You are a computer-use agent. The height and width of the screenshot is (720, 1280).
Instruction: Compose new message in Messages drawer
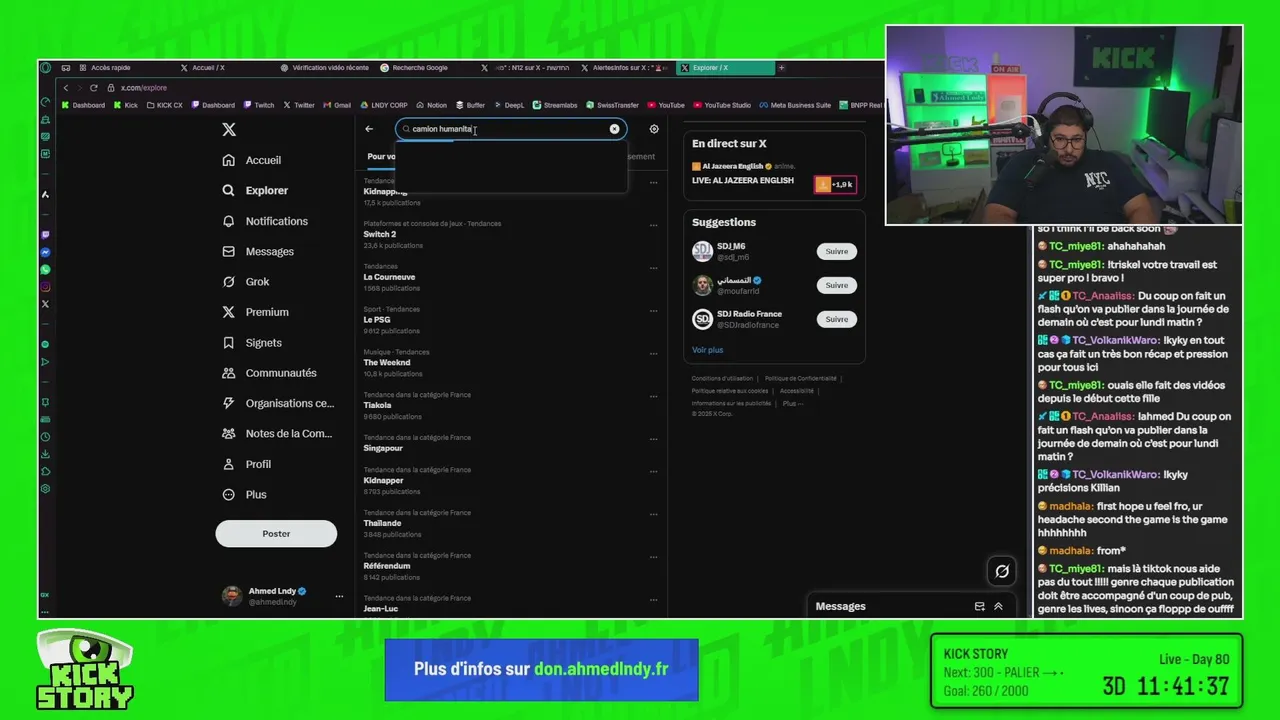coord(979,607)
